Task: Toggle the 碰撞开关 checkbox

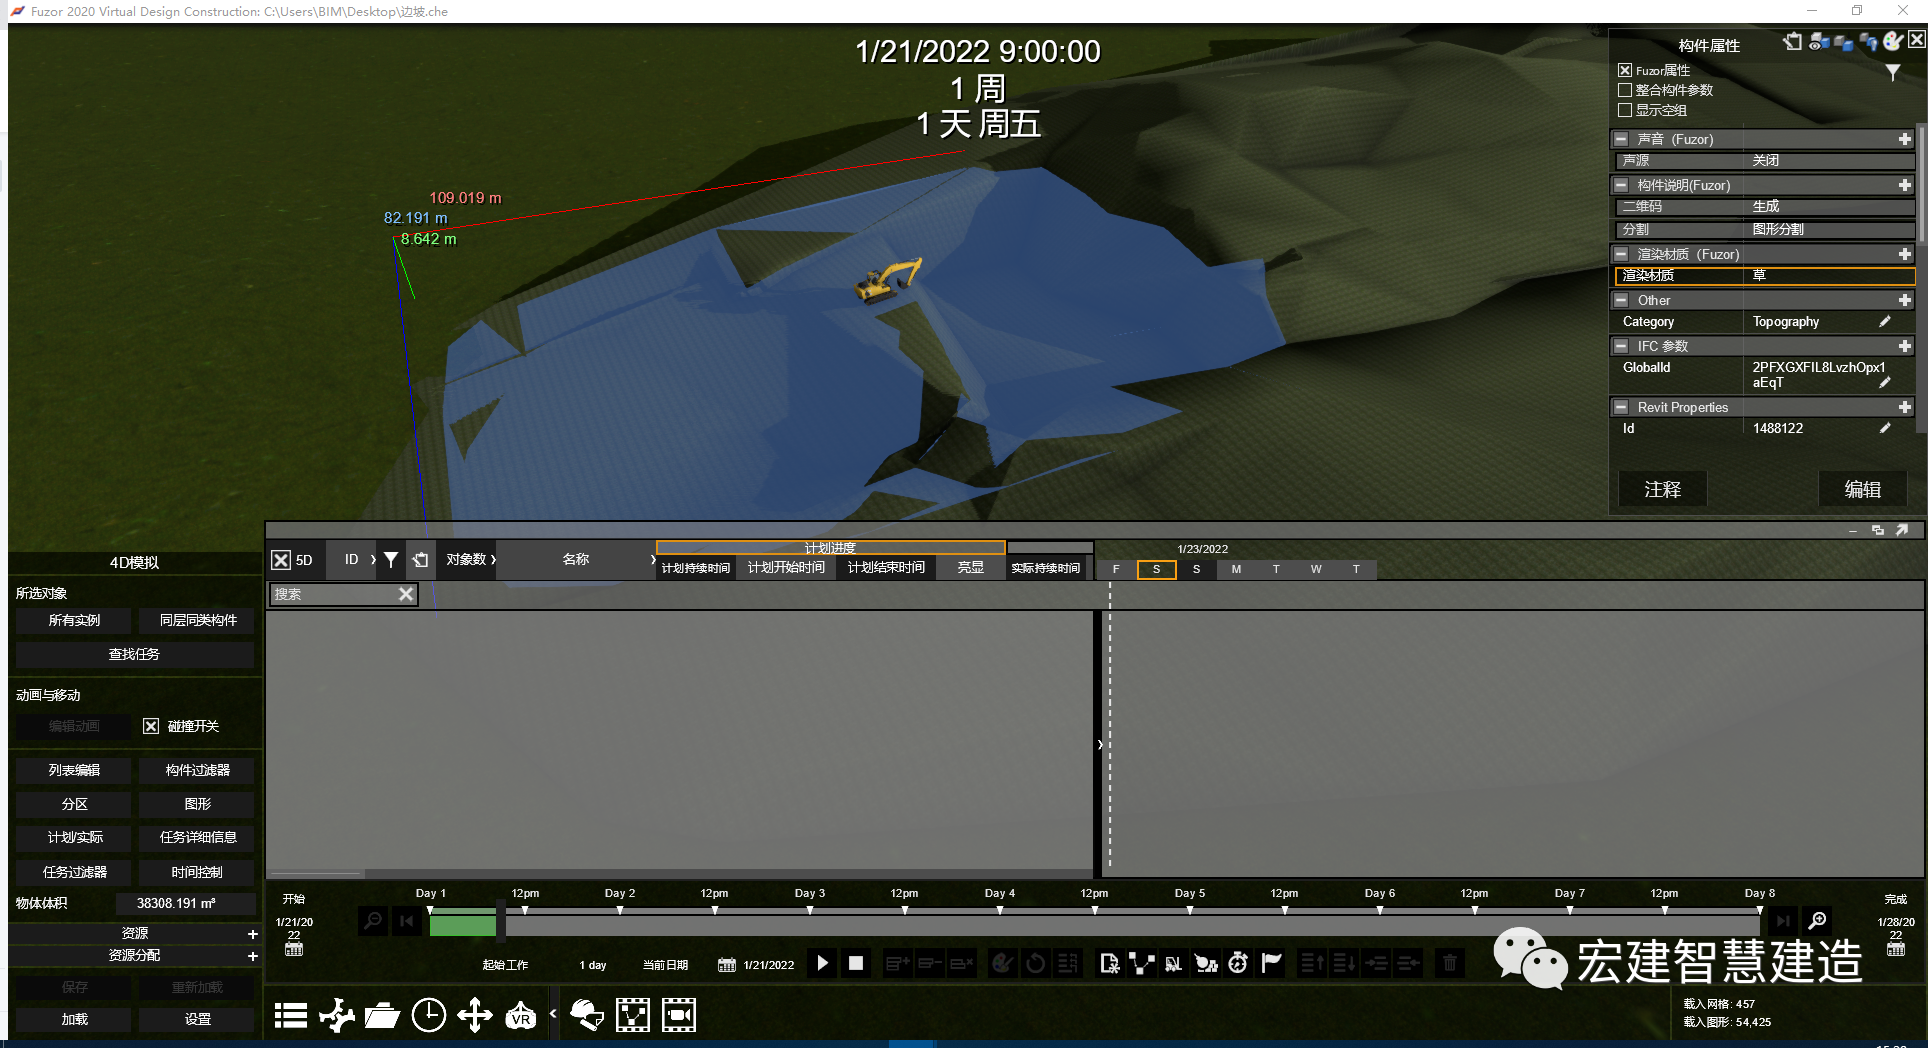Action: (x=150, y=726)
